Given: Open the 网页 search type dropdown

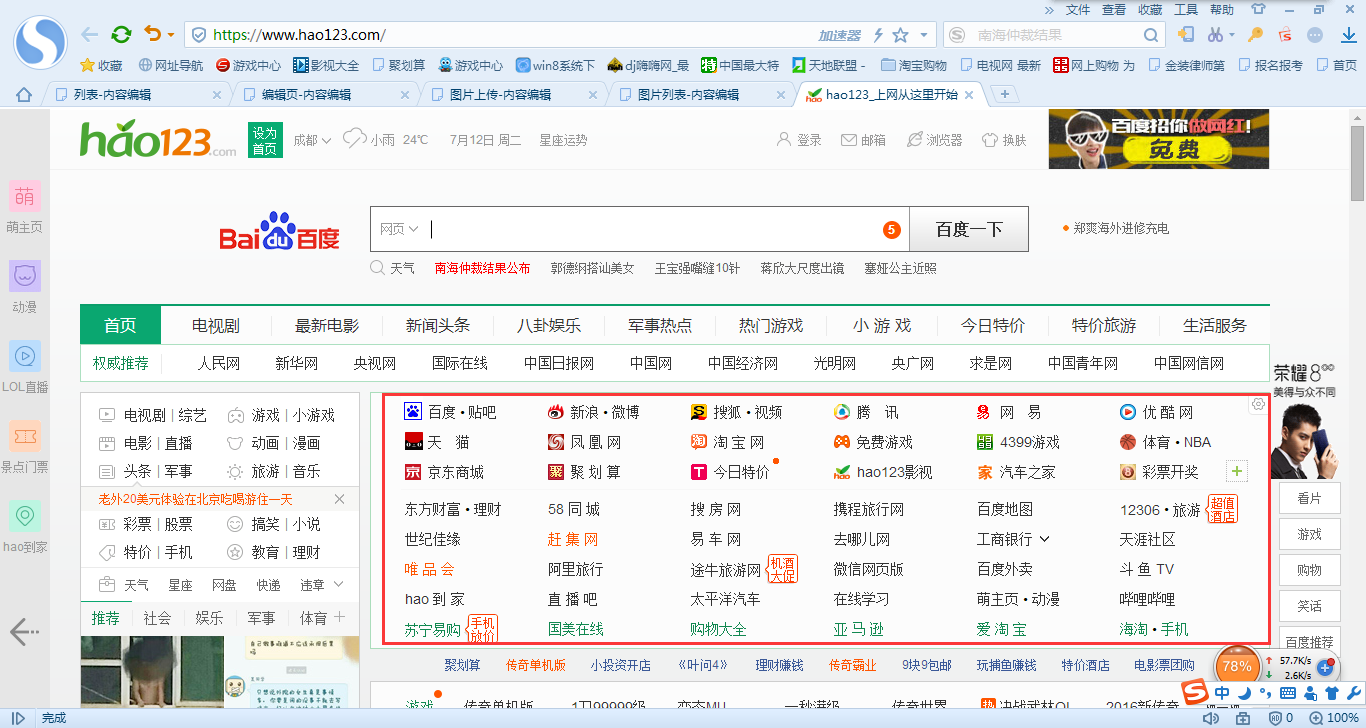Looking at the screenshot, I should pos(398,229).
